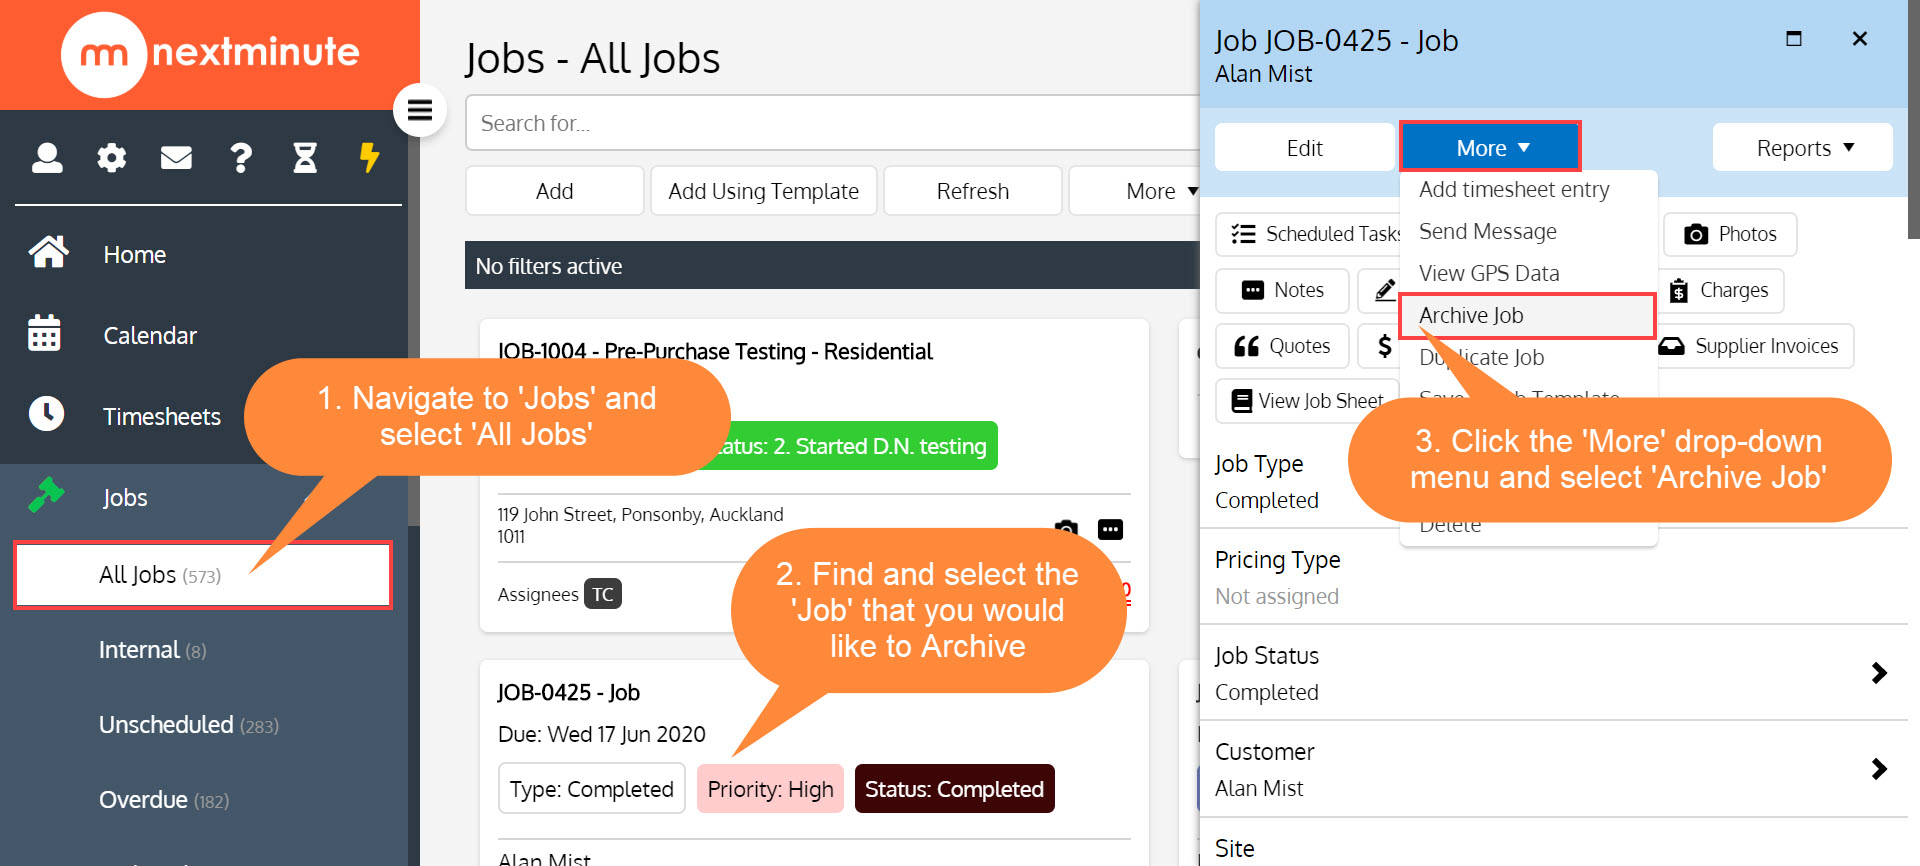Viewport: 1920px width, 866px height.
Task: Select Duplicate Job menu item
Action: tap(1482, 357)
